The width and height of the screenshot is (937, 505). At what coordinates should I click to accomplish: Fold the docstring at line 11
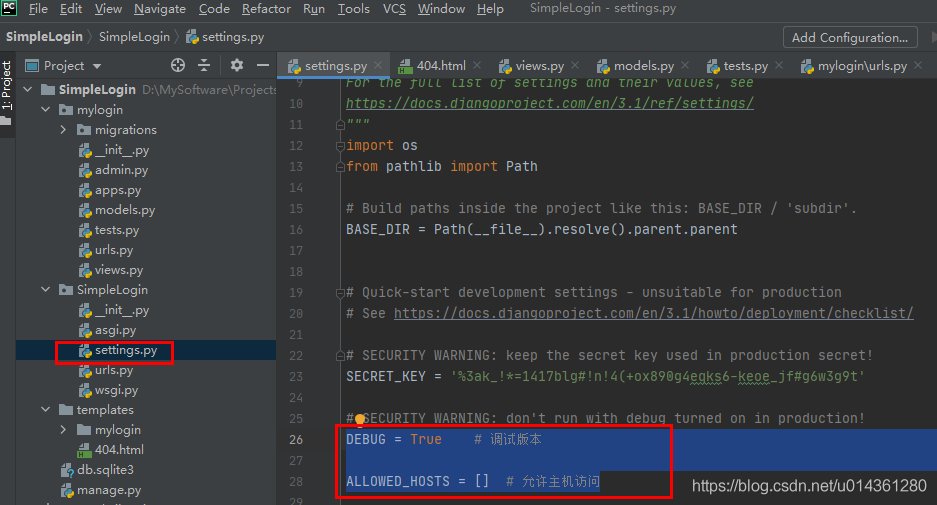coord(340,124)
